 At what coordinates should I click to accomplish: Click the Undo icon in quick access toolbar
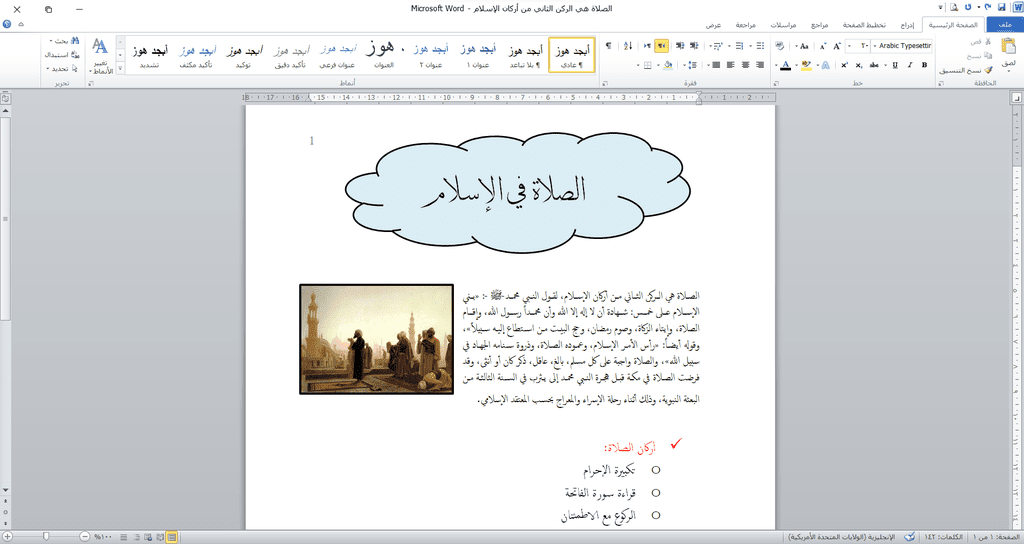pos(987,7)
